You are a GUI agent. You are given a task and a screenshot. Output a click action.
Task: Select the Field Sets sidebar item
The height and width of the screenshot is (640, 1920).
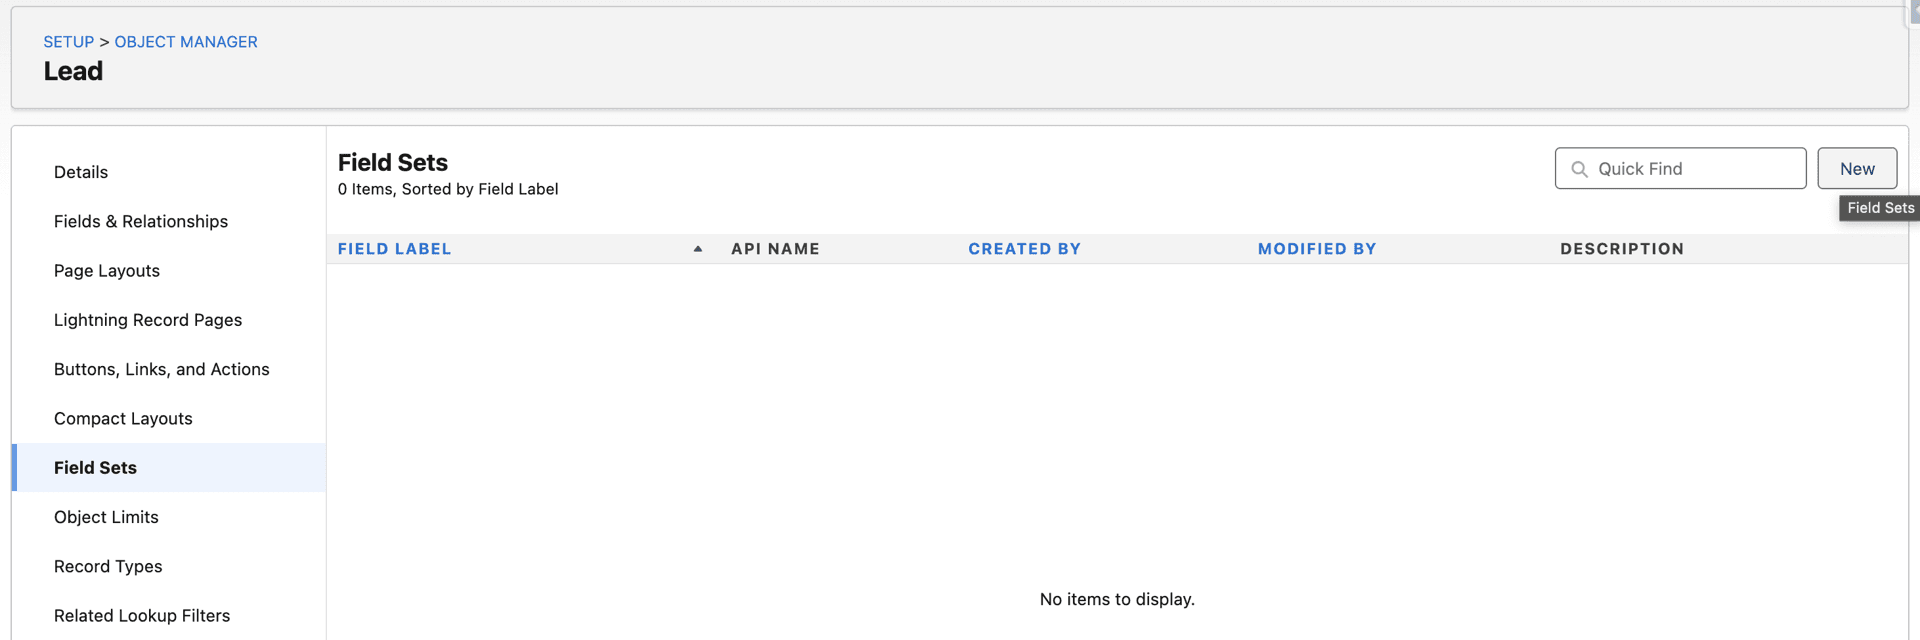click(96, 468)
